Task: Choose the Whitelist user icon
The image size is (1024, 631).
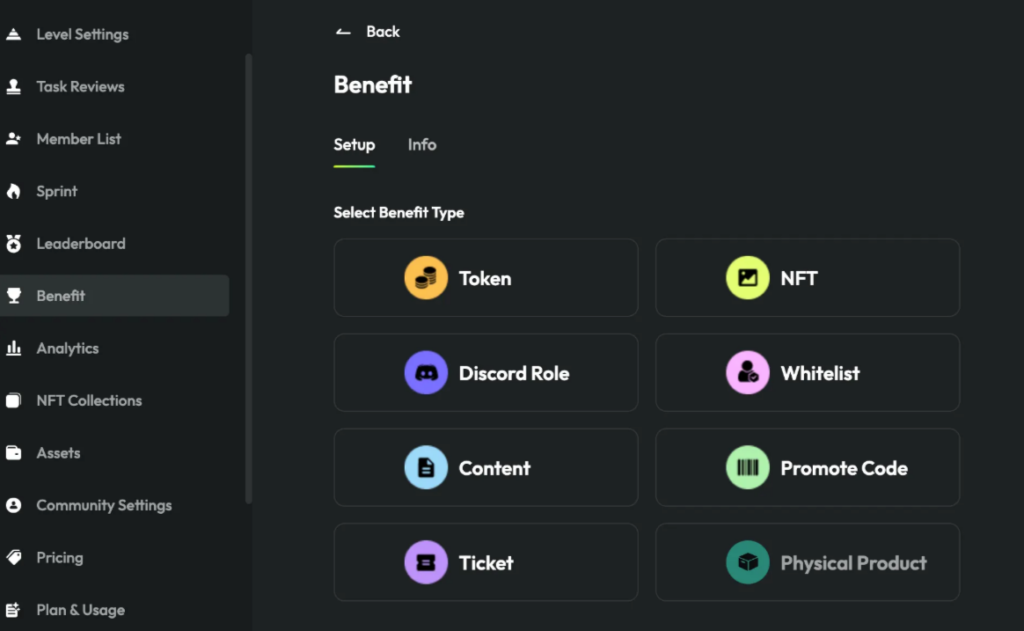Action: click(x=747, y=373)
